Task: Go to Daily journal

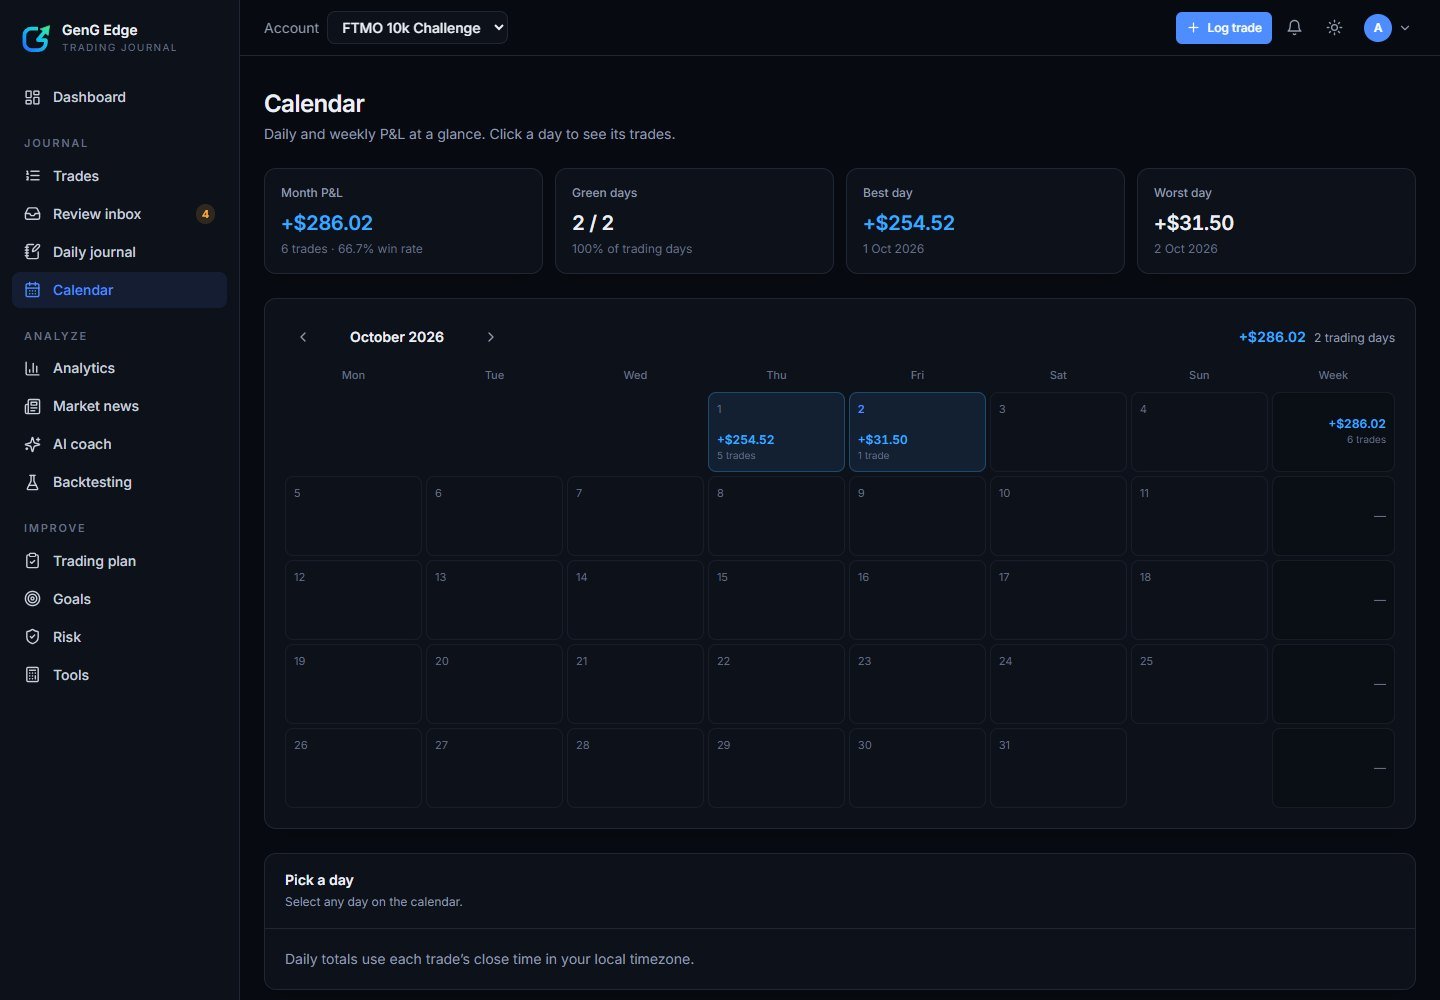Action: pyautogui.click(x=120, y=252)
